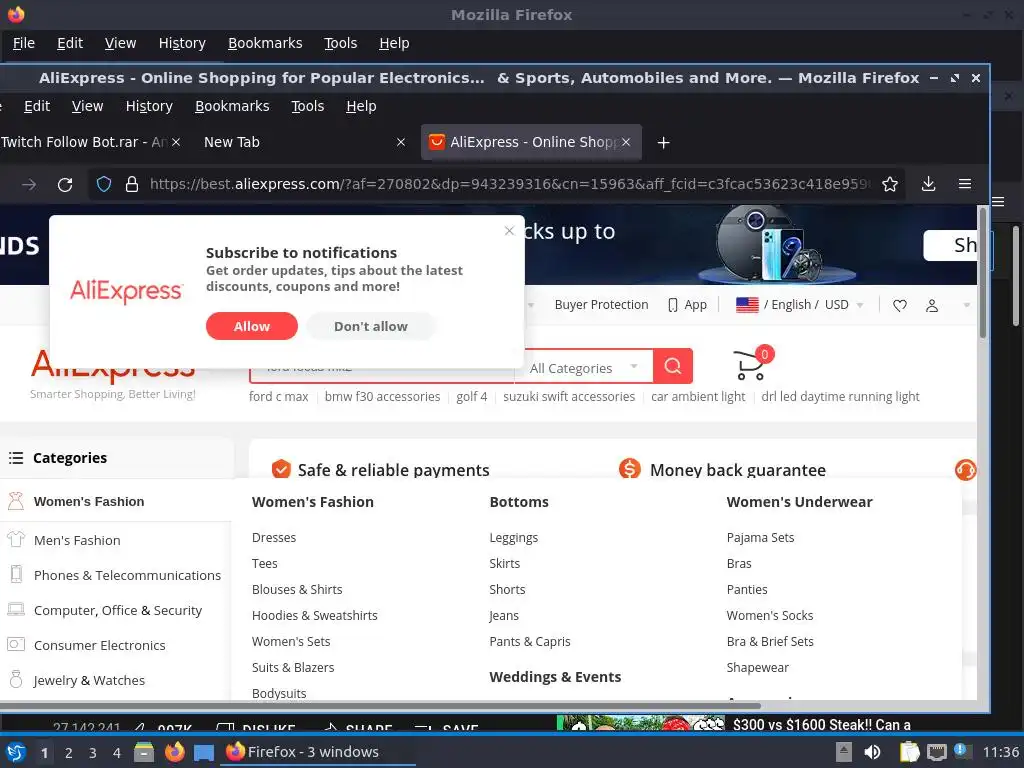Click the Sh button on the banner

[951, 246]
